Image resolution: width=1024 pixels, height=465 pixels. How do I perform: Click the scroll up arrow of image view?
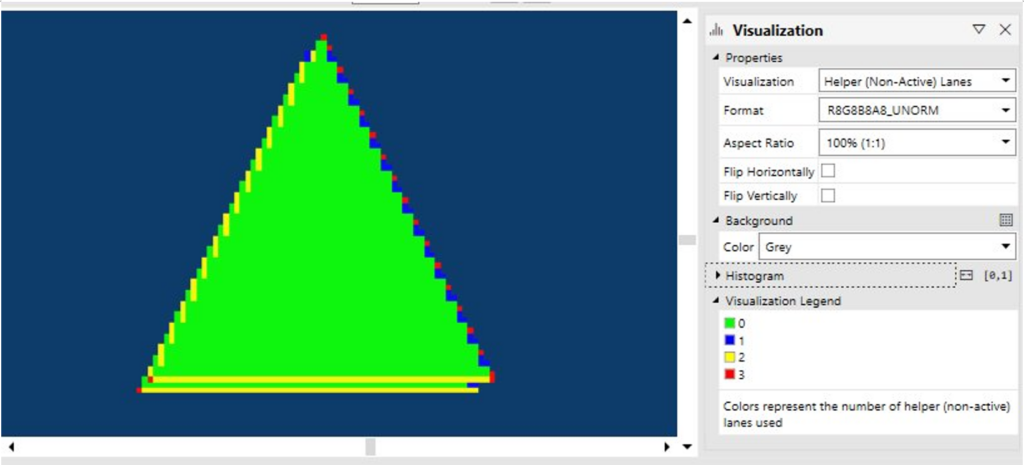pos(686,20)
